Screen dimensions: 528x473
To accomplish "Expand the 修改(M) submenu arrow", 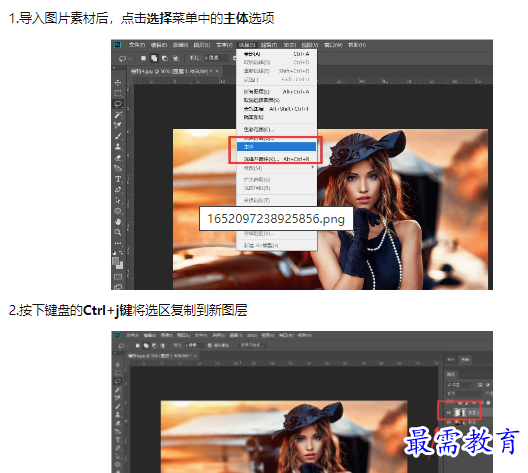I will (312, 167).
